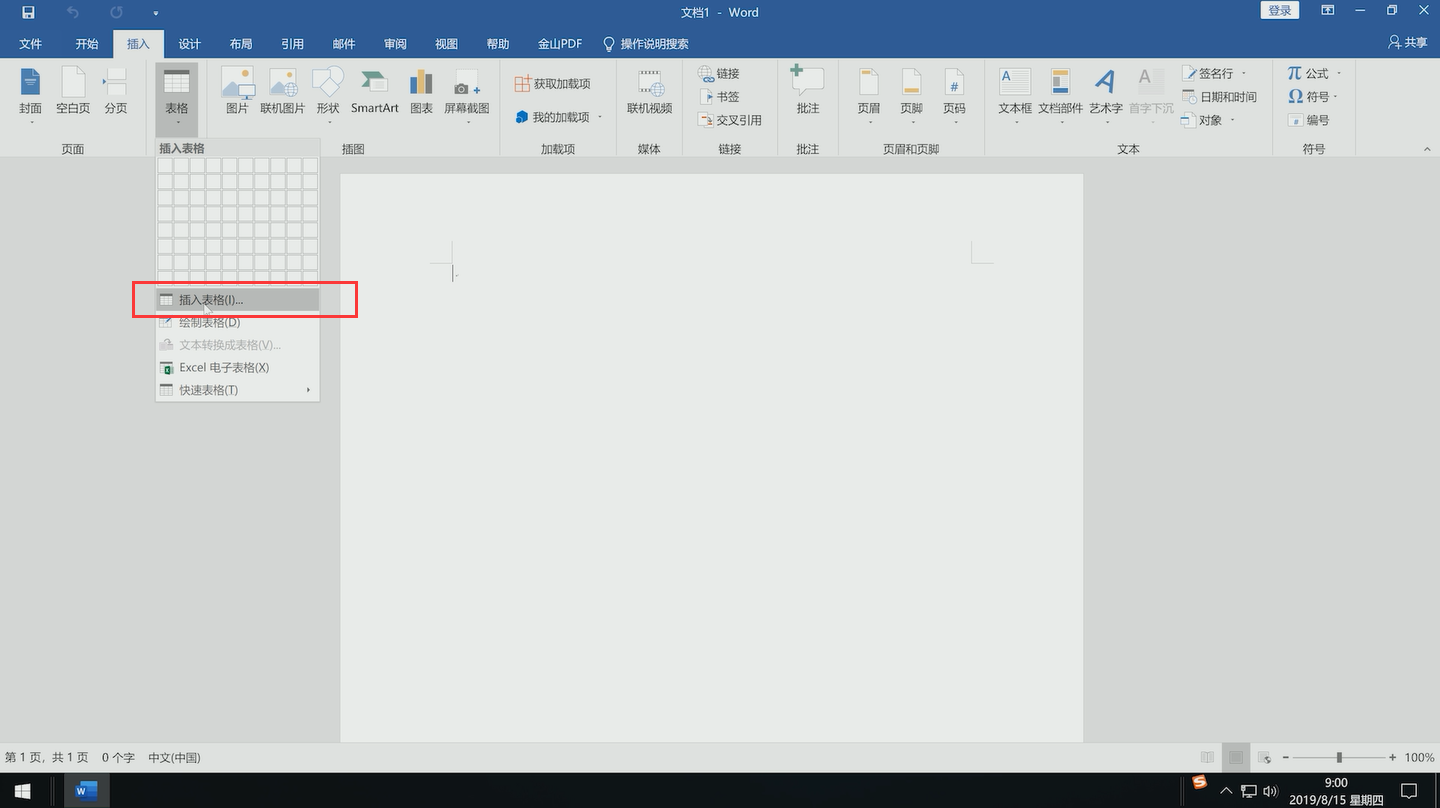Click 获取加载项 get add-ins
Image resolution: width=1440 pixels, height=808 pixels.
pyautogui.click(x=552, y=84)
